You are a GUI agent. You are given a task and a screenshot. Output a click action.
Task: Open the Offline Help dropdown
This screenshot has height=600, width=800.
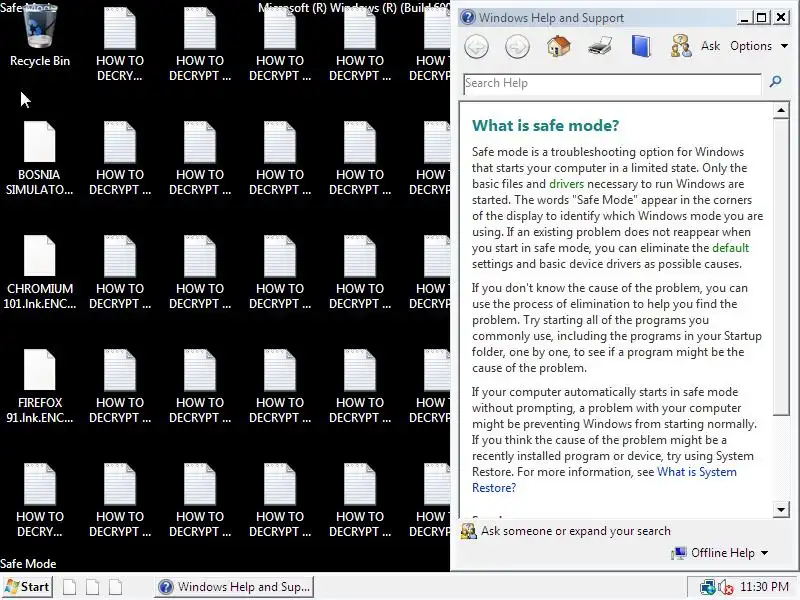pyautogui.click(x=720, y=553)
